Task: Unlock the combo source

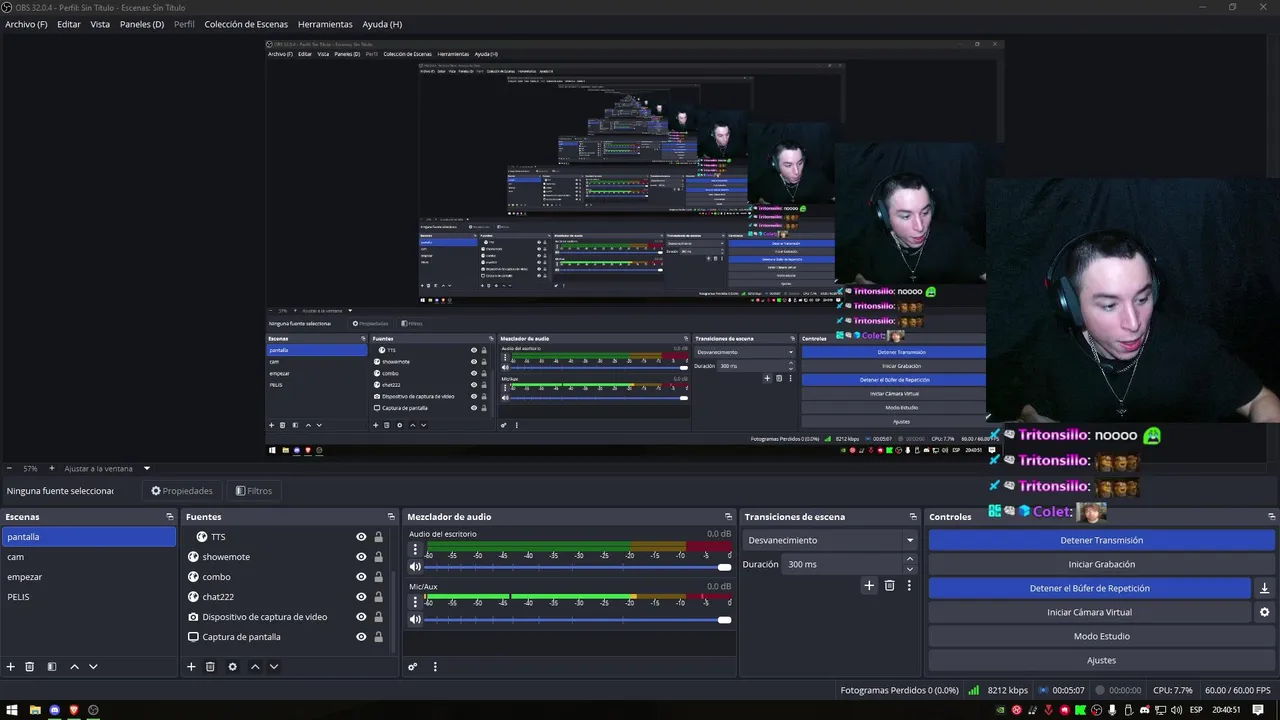Action: [x=378, y=577]
